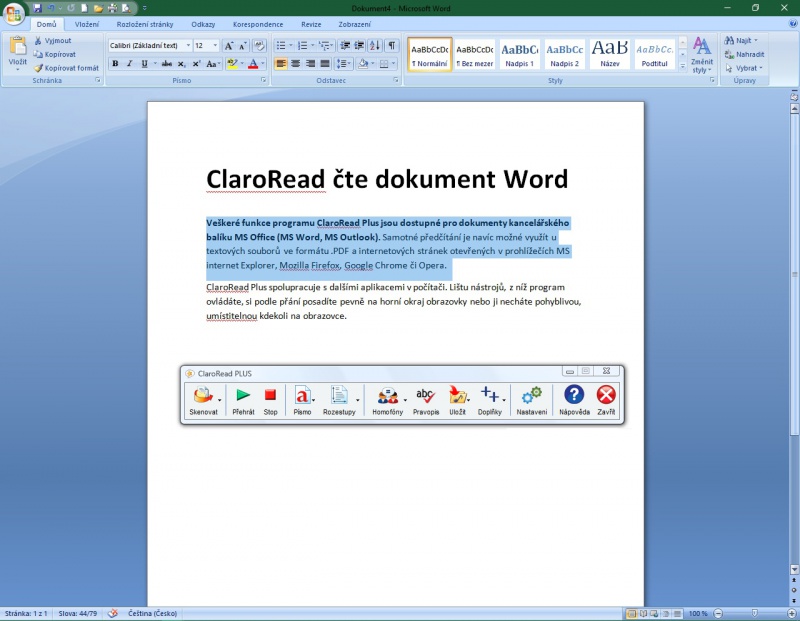Toggle show paragraph marks ¶
Viewport: 800px width, 621px height.
click(391, 46)
